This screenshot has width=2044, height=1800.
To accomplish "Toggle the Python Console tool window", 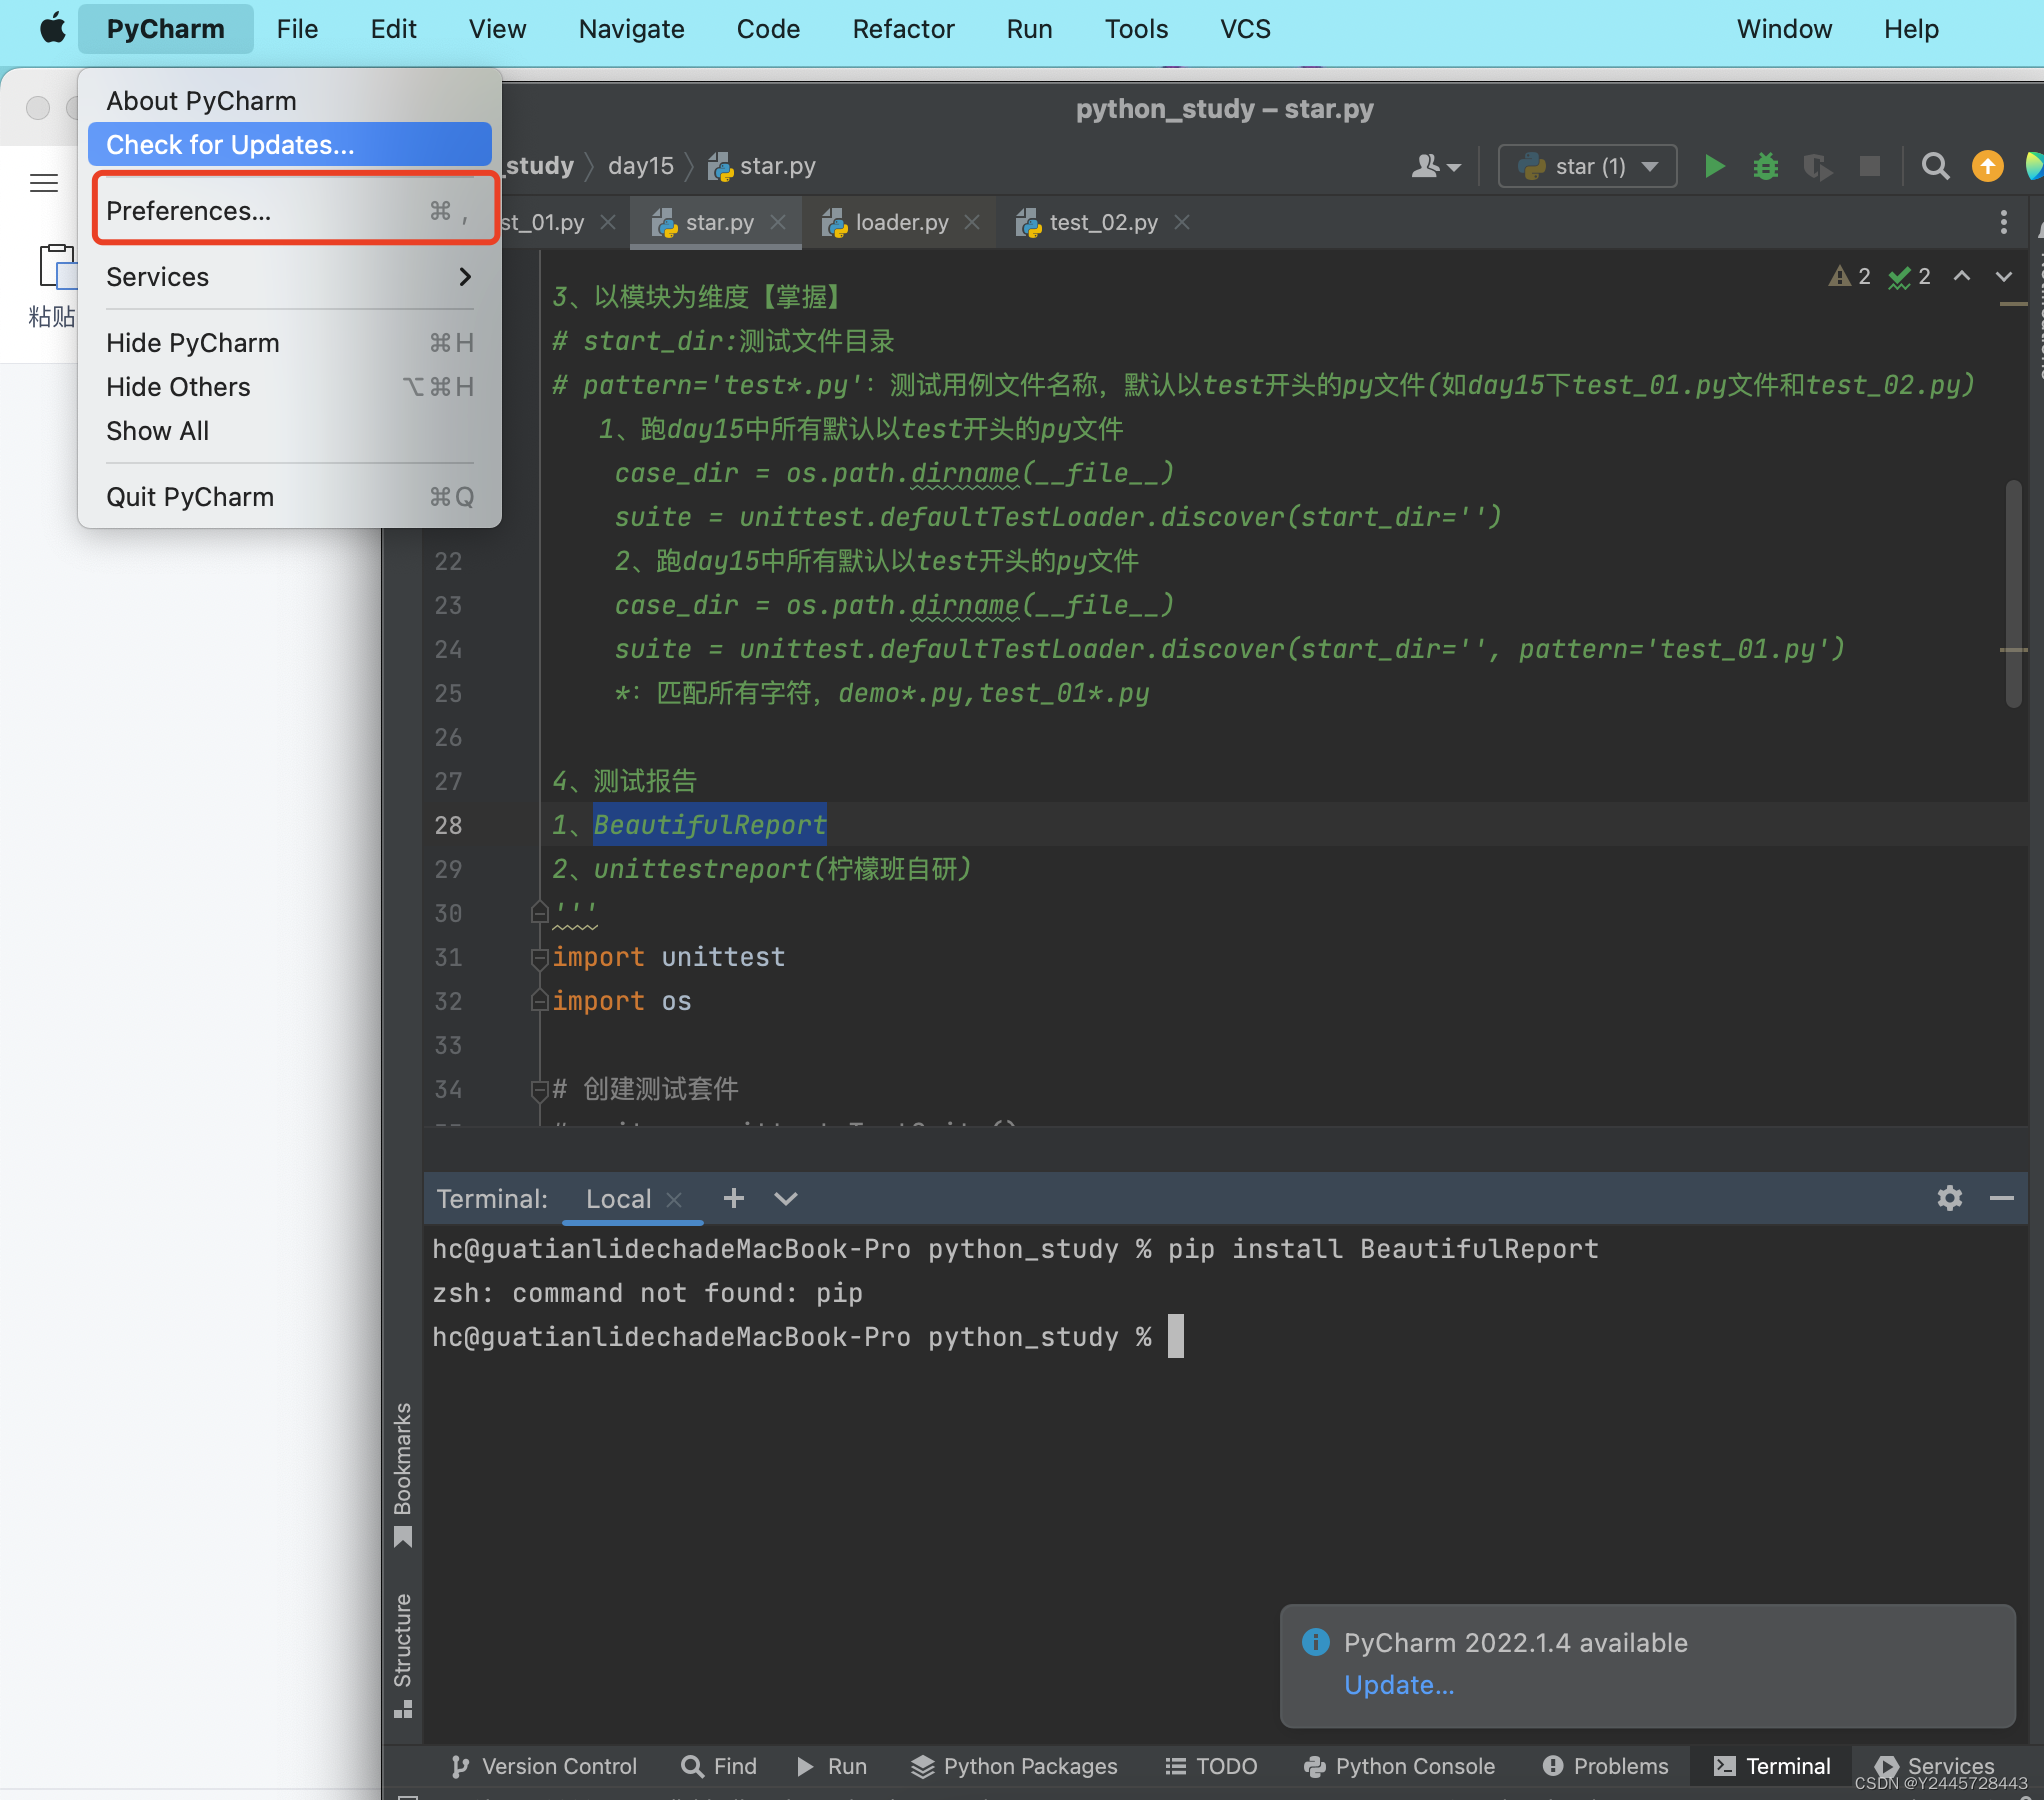I will 1400,1766.
